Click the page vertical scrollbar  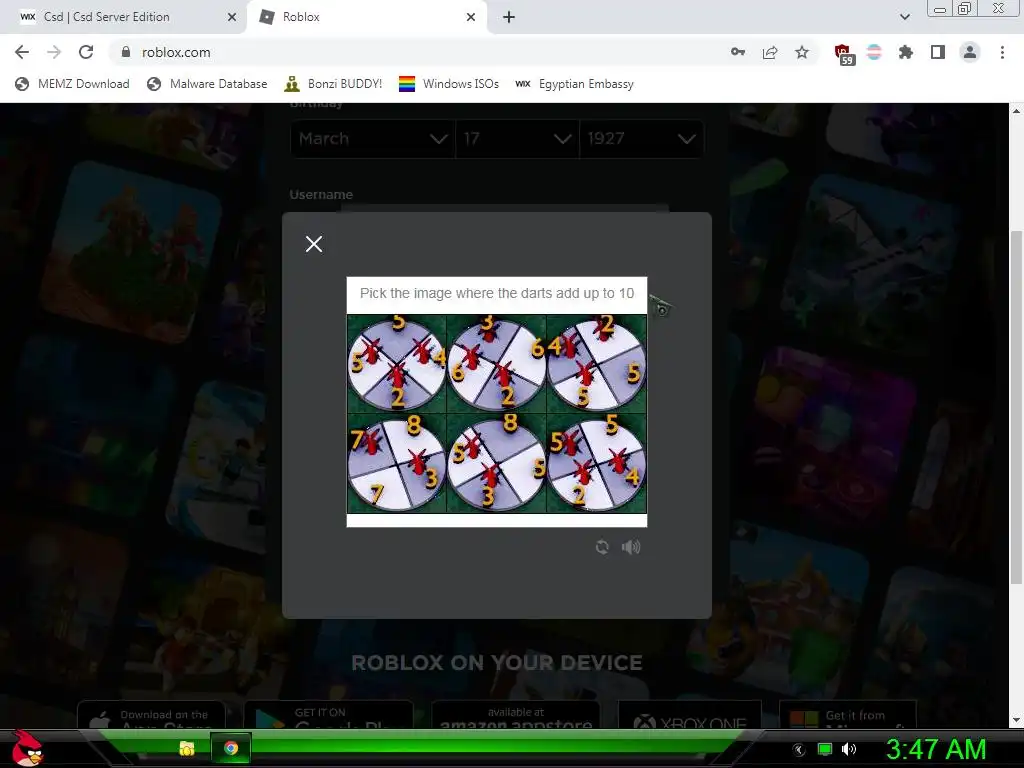(x=1016, y=406)
